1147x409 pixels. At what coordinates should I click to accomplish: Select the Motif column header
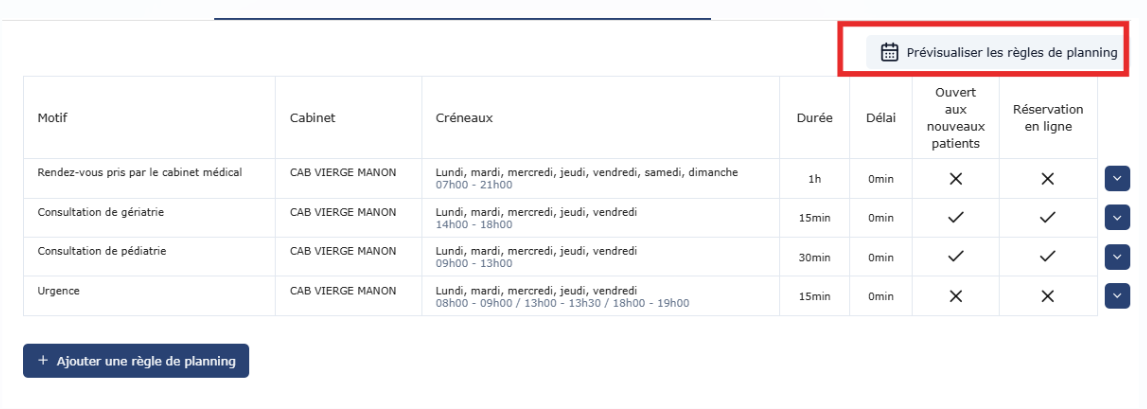[50, 118]
